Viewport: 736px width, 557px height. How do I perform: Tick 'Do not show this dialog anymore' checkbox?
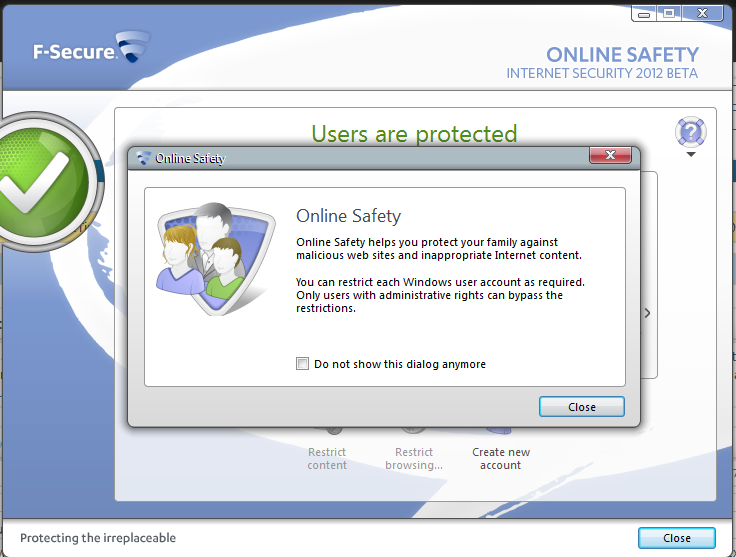(x=302, y=364)
